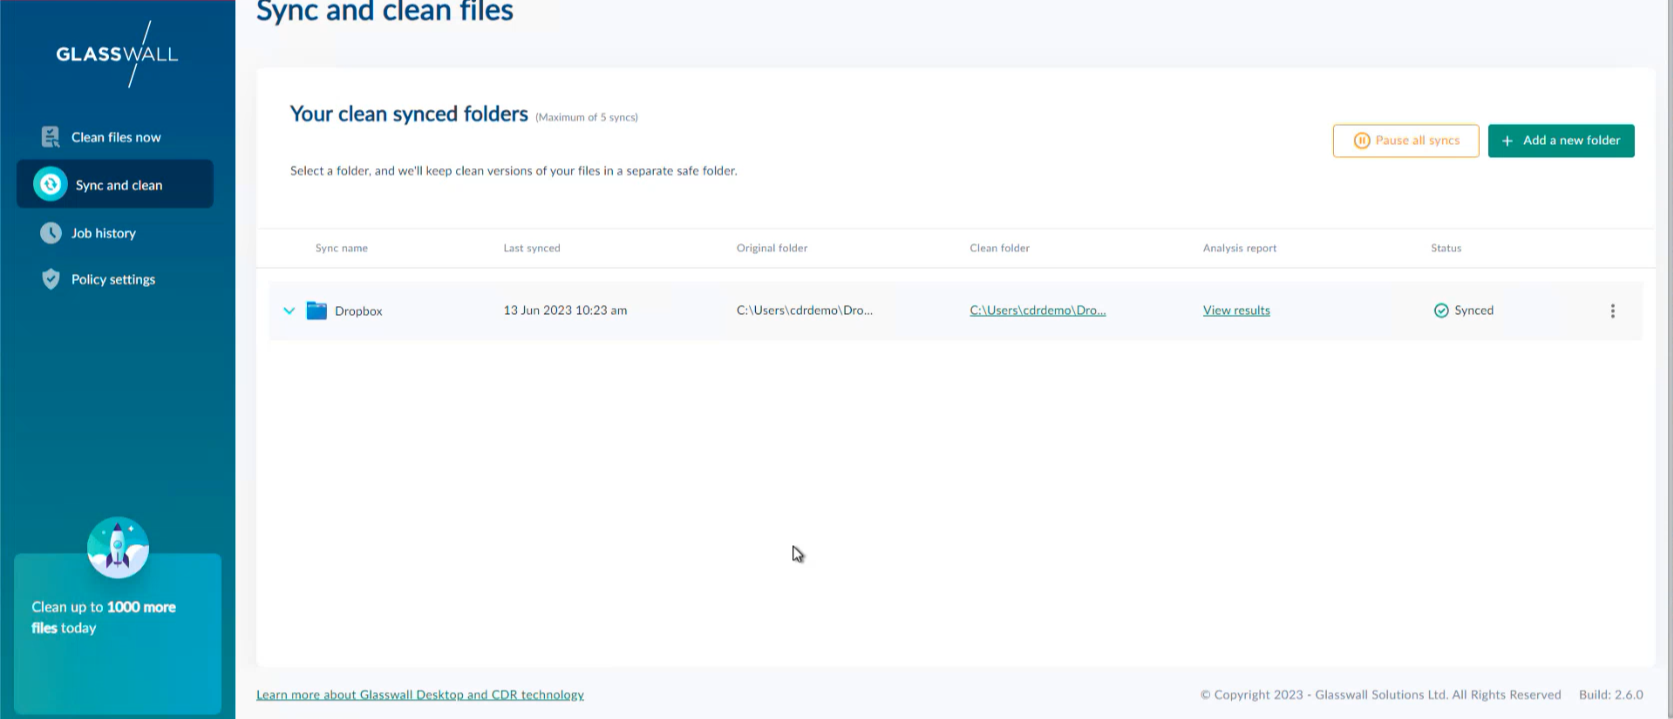Click the Clean files now icon
The height and width of the screenshot is (719, 1673).
coord(50,137)
